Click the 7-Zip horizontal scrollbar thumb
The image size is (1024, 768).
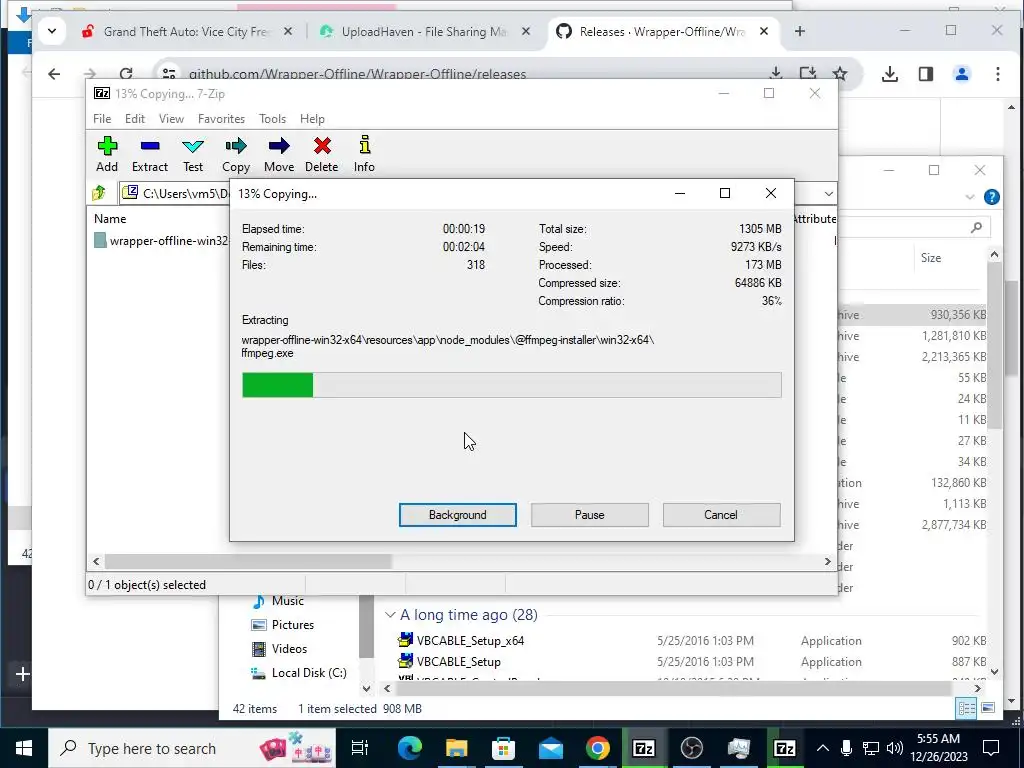click(248, 561)
